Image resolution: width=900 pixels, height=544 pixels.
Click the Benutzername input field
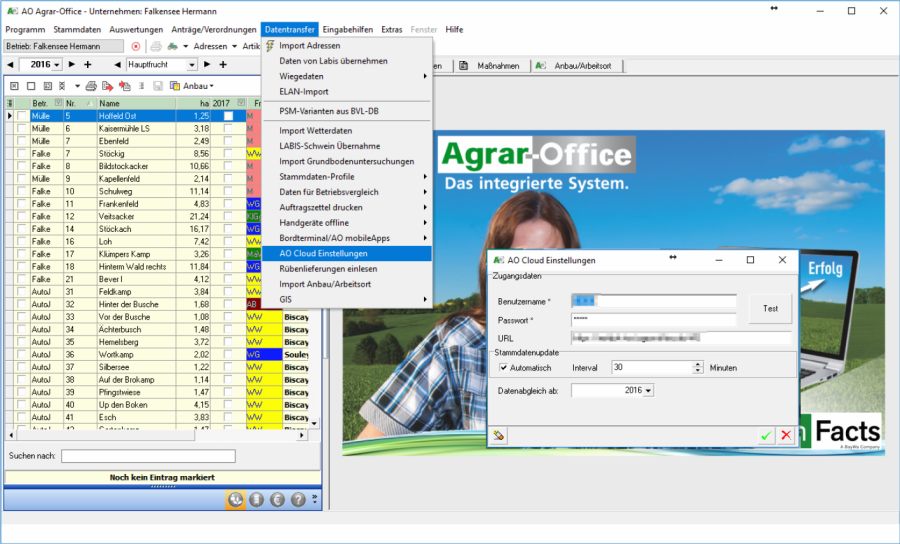pos(654,301)
